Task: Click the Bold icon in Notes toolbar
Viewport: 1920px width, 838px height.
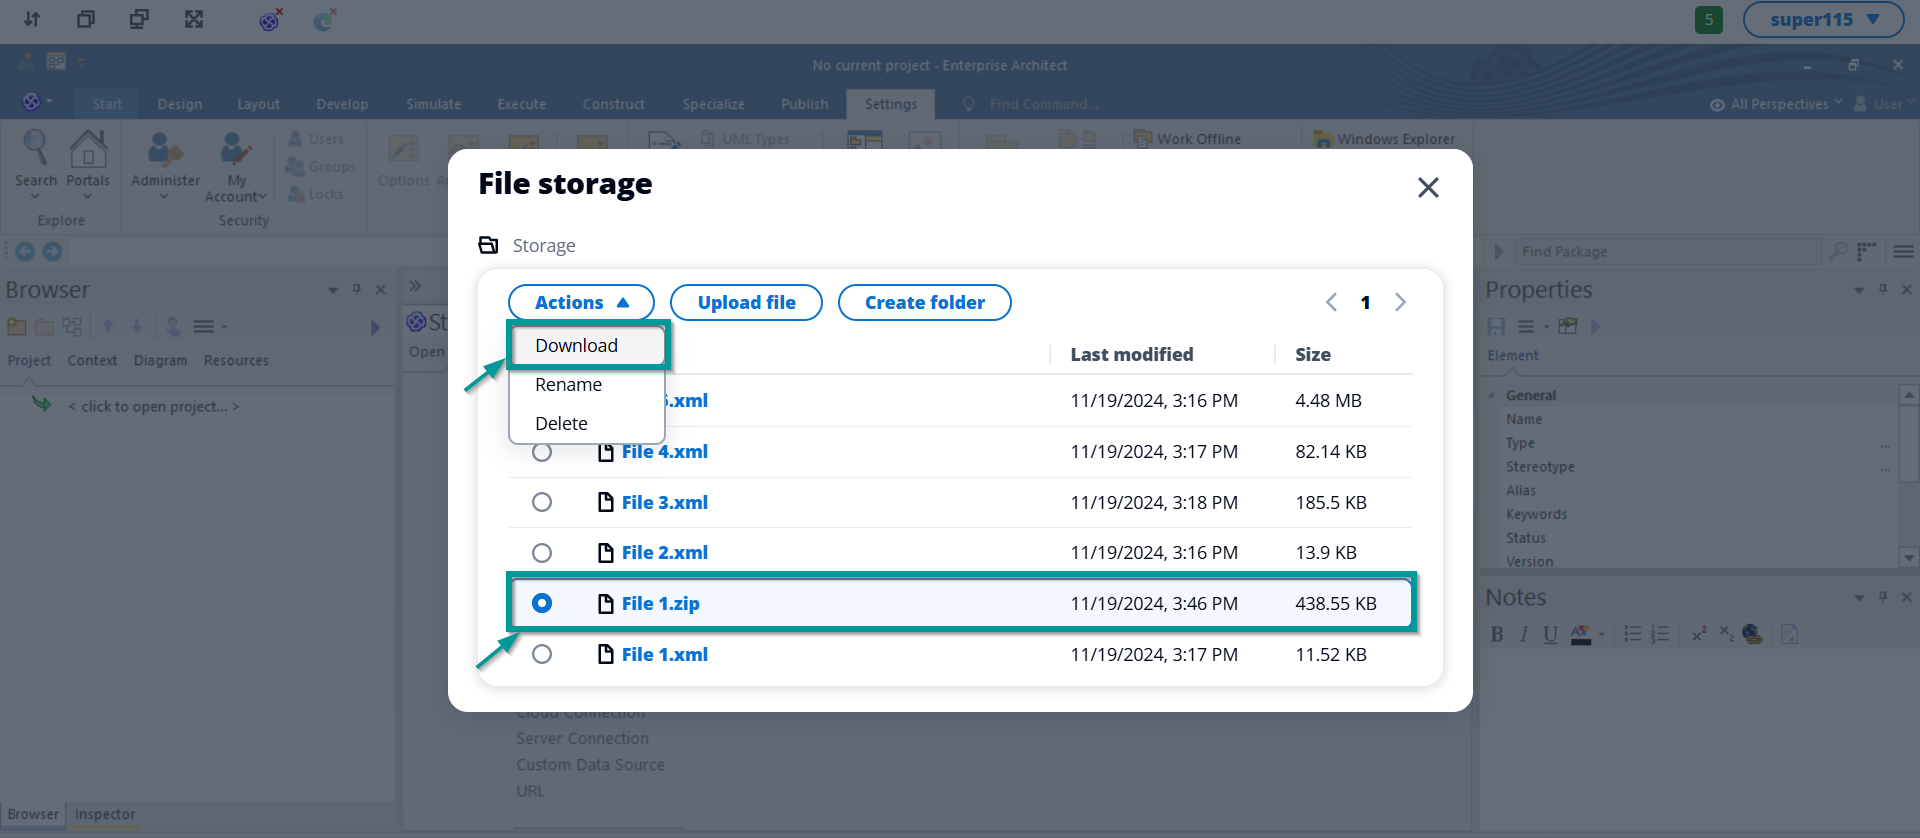Action: coord(1497,634)
